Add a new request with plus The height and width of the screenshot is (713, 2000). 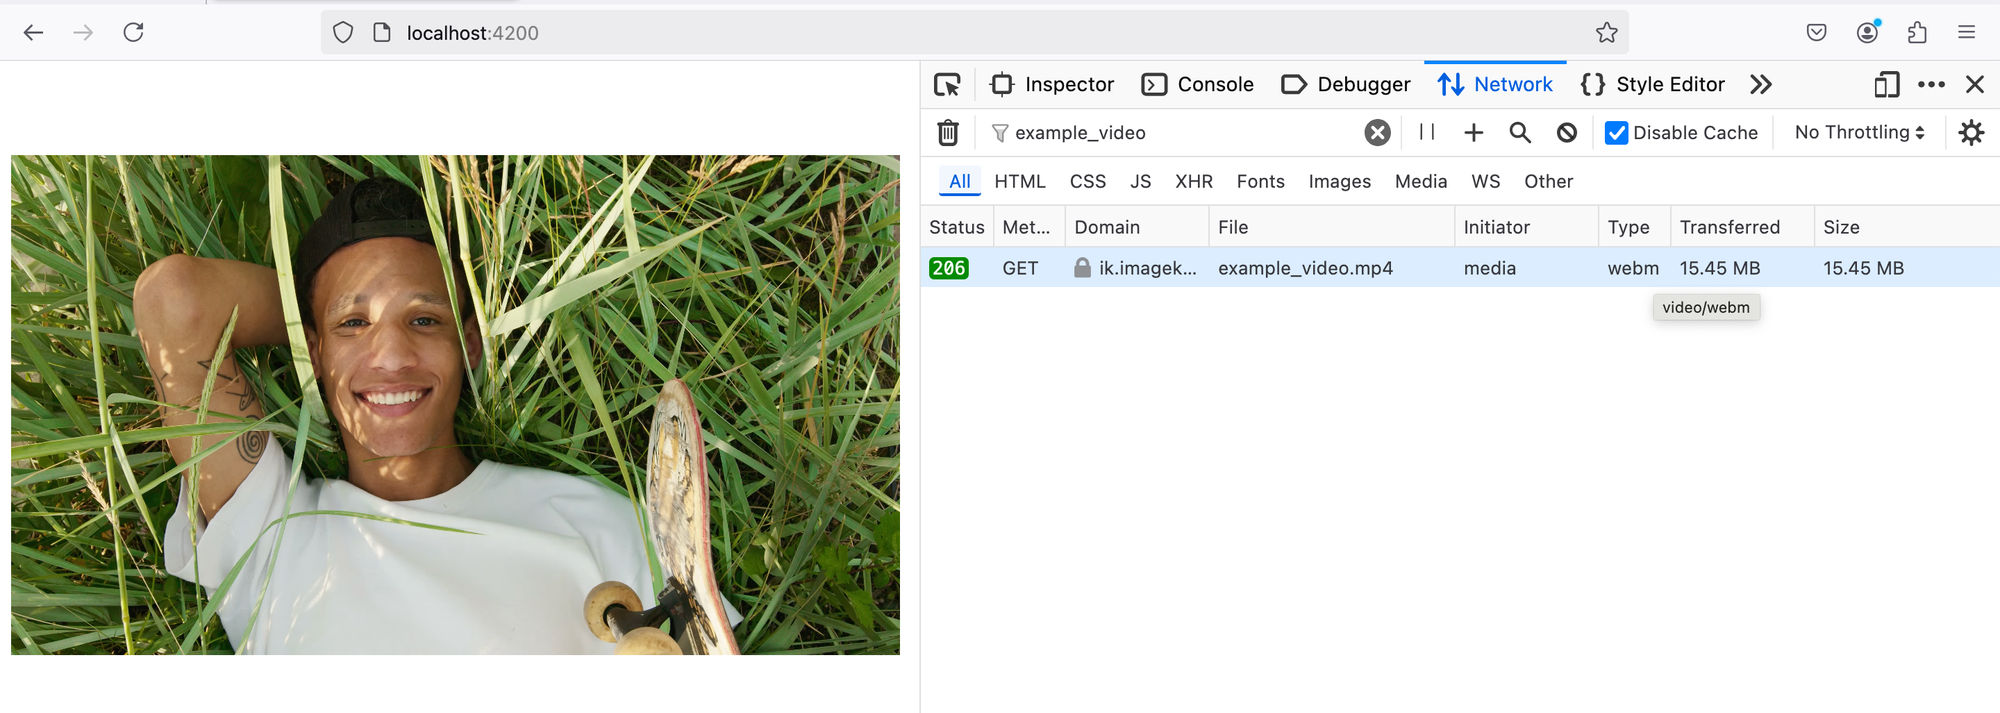click(x=1473, y=133)
